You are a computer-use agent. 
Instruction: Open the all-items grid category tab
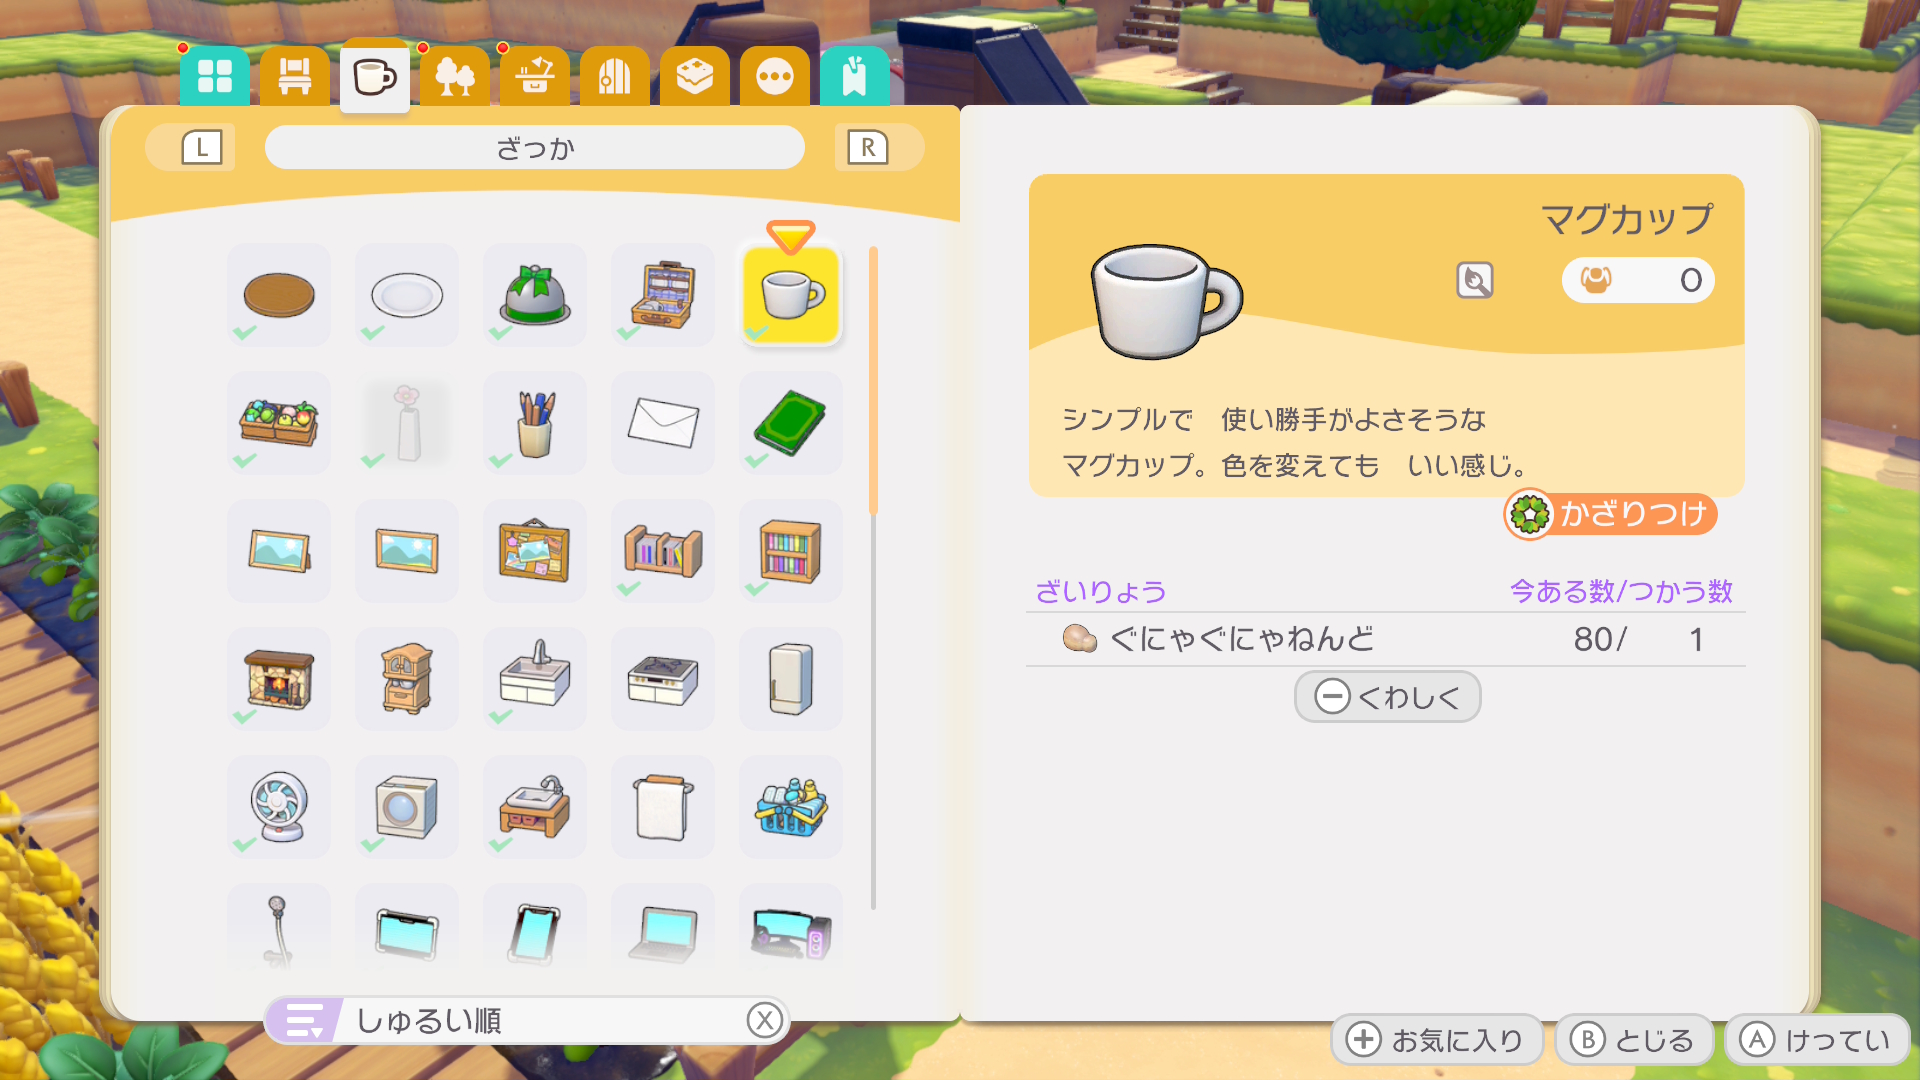214,76
